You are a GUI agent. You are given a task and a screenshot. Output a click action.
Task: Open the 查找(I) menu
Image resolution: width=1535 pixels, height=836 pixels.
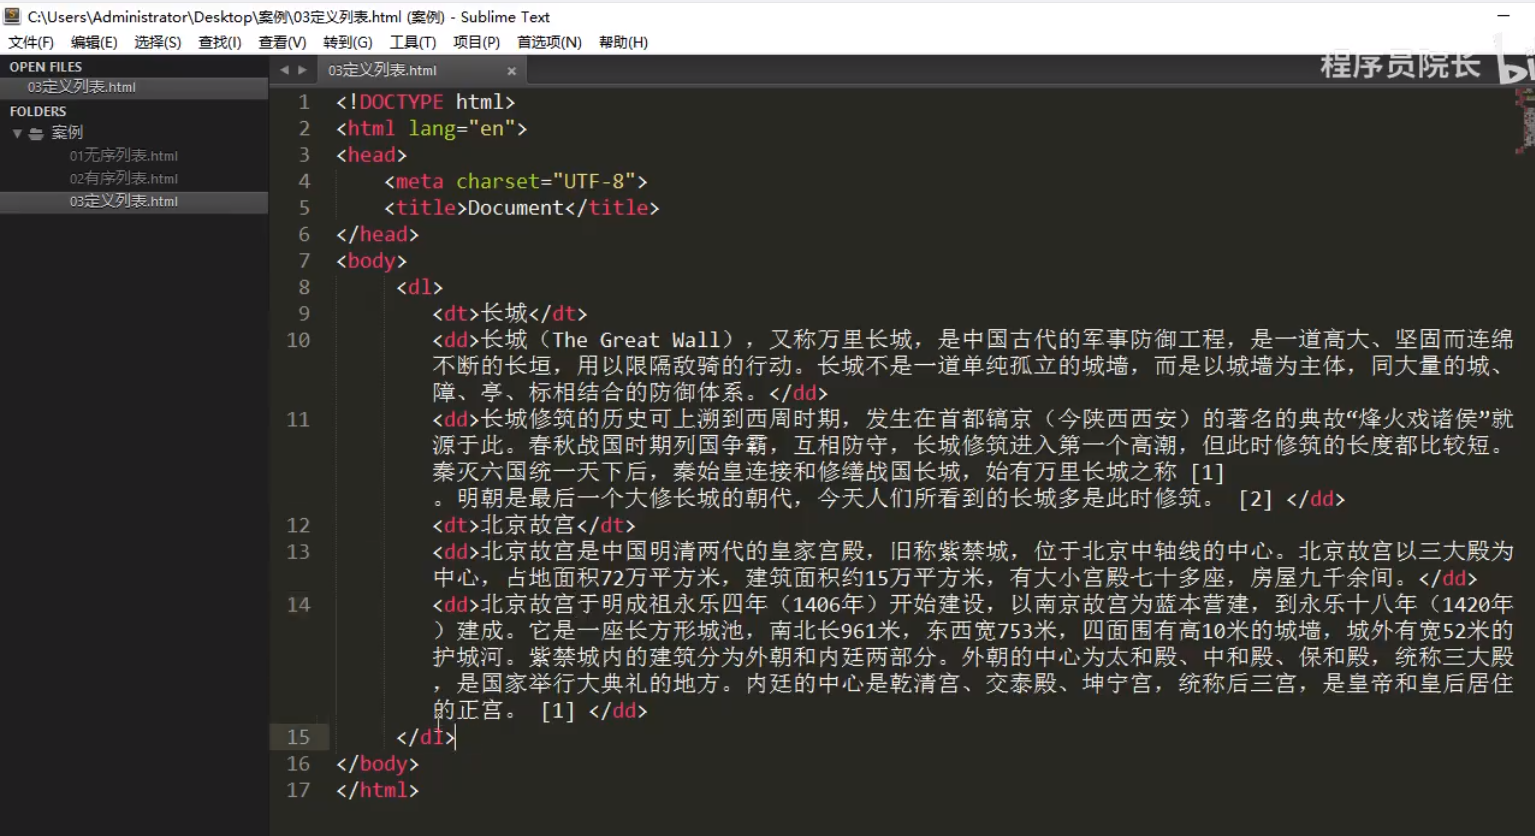click(x=220, y=42)
